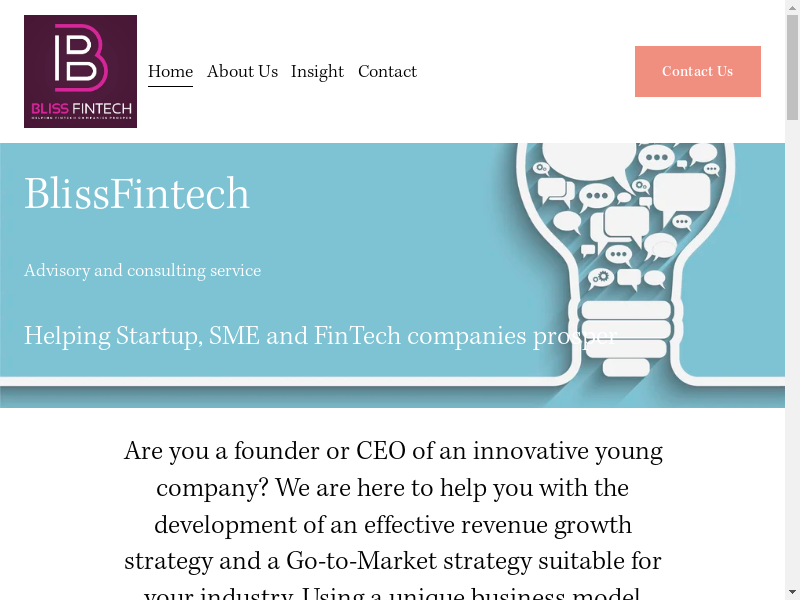Image resolution: width=800 pixels, height=600 pixels.
Task: Click the three-dot bubble above the bulb's base
Action: (x=618, y=254)
